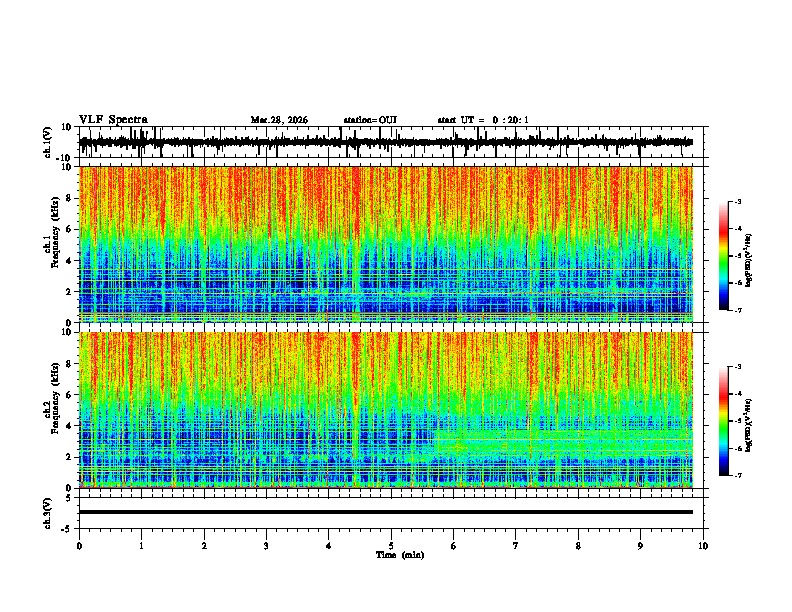
Task: Click the ch.2 spectrogram colour scale bar
Action: pyautogui.click(x=724, y=421)
